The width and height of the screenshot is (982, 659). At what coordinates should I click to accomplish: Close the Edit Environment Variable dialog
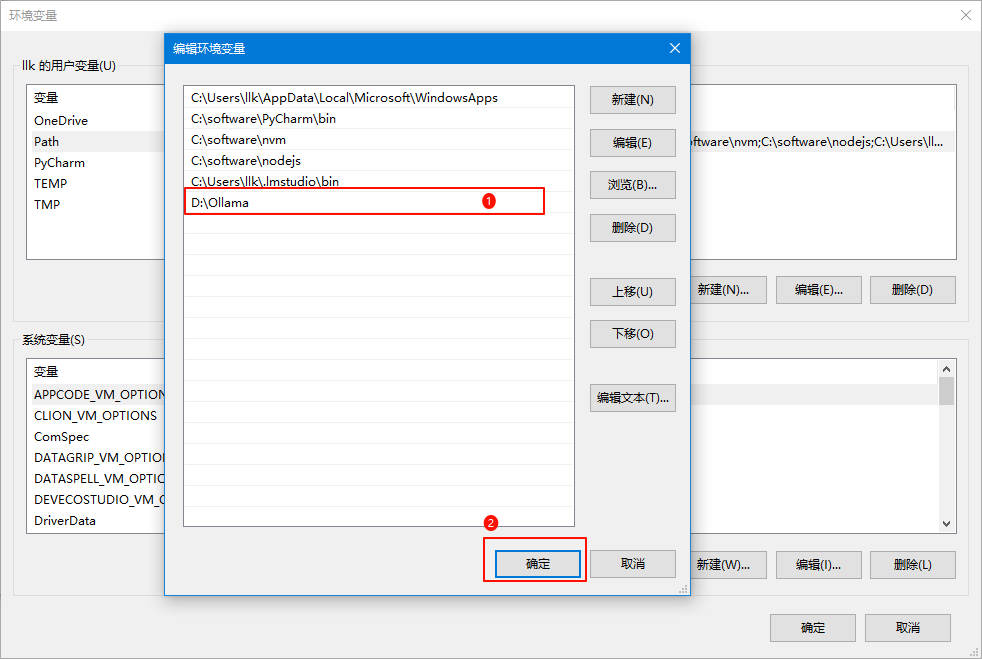(x=675, y=48)
